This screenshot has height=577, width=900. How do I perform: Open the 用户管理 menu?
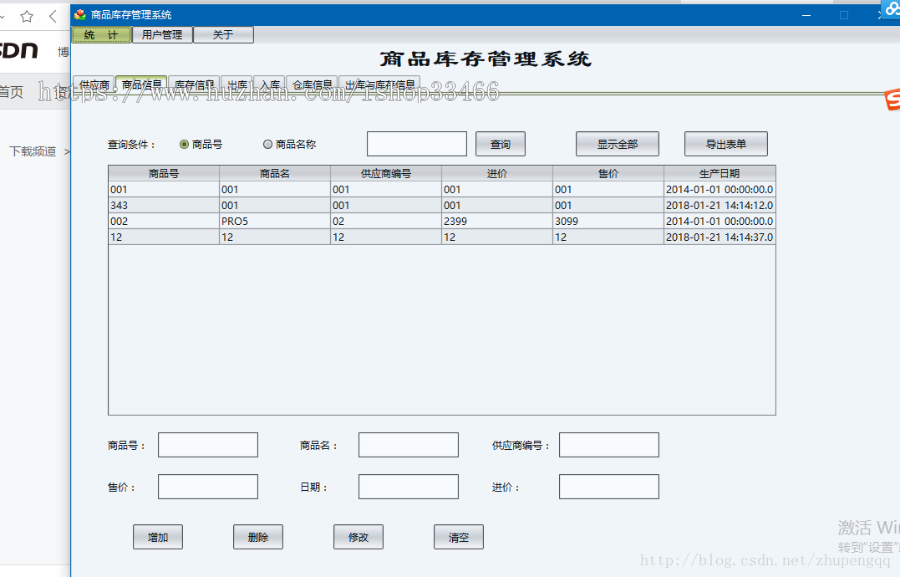(x=161, y=33)
